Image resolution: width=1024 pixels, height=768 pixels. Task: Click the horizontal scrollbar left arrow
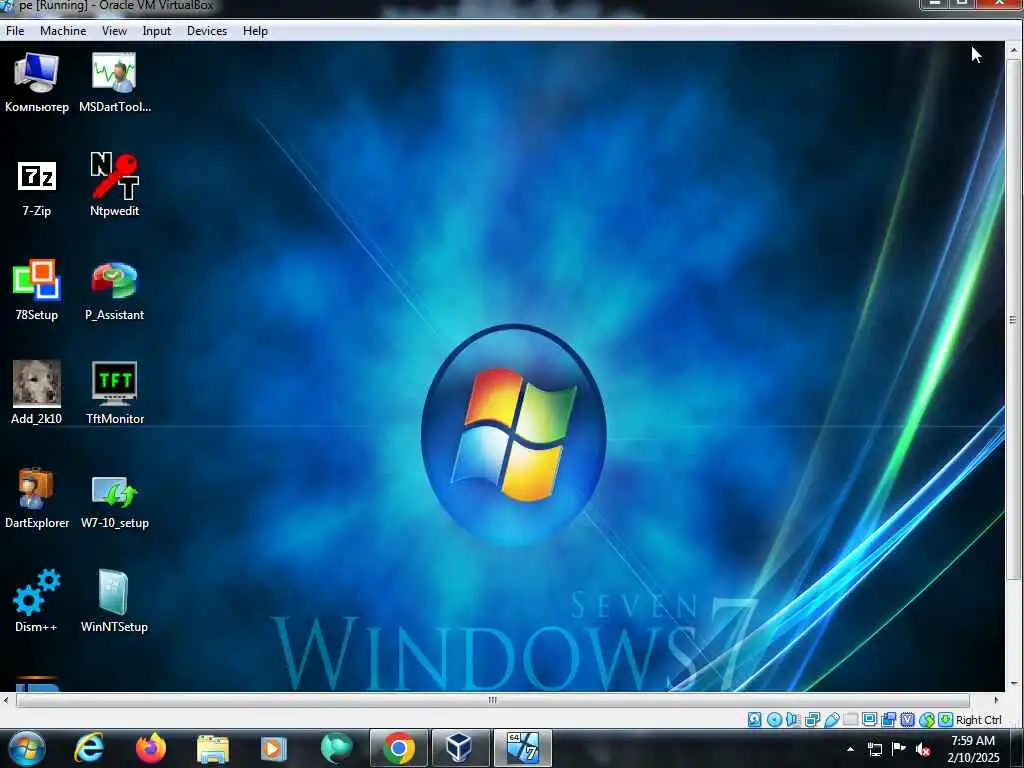[6, 700]
